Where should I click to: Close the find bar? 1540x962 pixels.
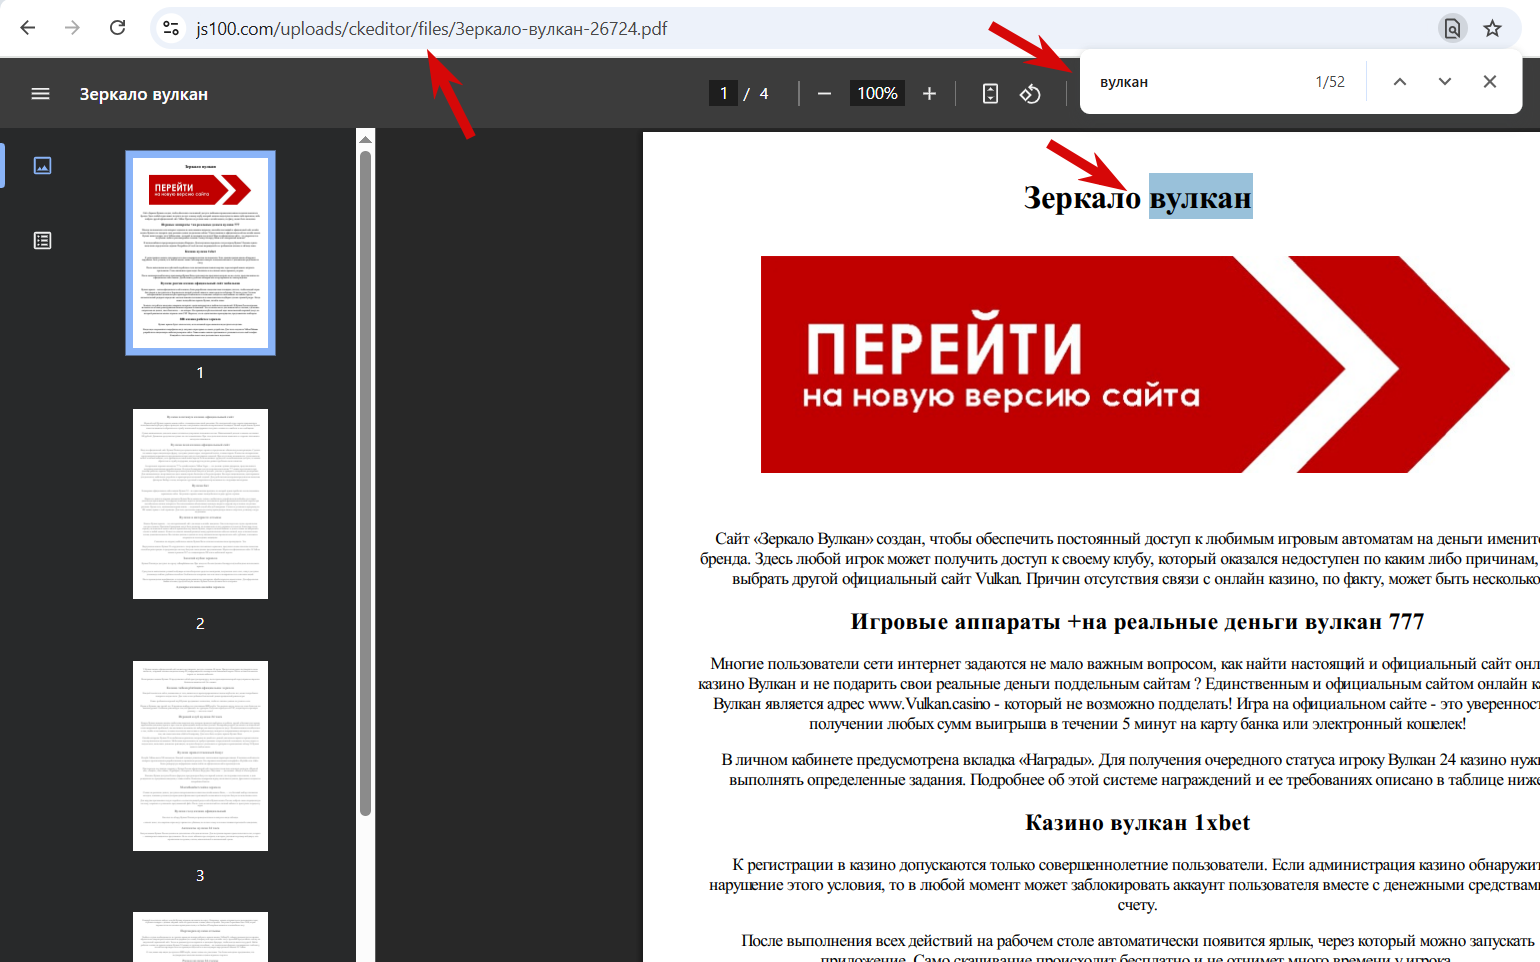[1489, 82]
